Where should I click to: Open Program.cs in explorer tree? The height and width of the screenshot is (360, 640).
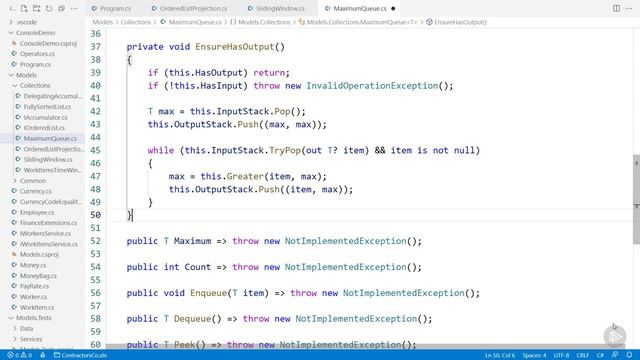pyautogui.click(x=35, y=64)
